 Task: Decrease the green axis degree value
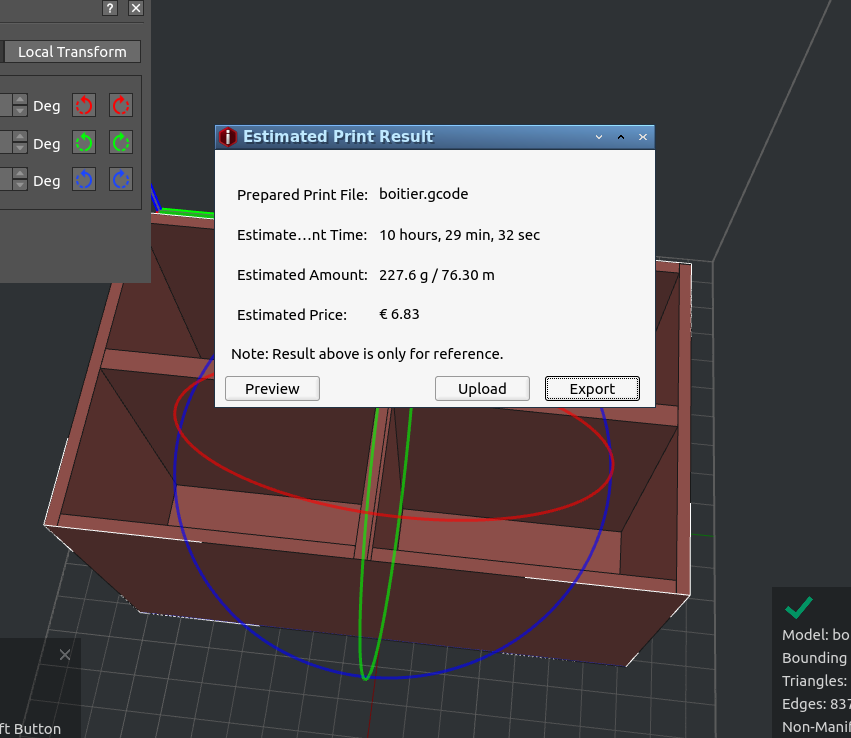click(x=20, y=148)
